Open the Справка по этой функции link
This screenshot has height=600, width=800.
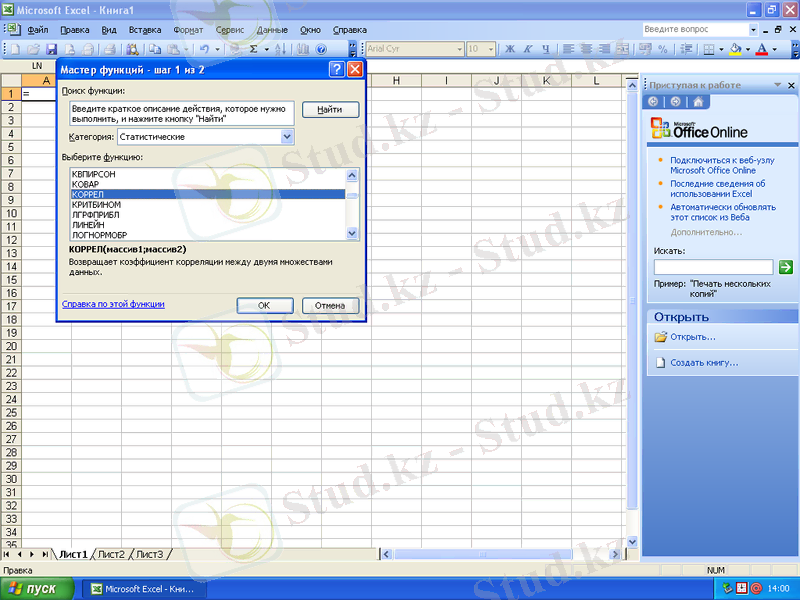coord(113,304)
